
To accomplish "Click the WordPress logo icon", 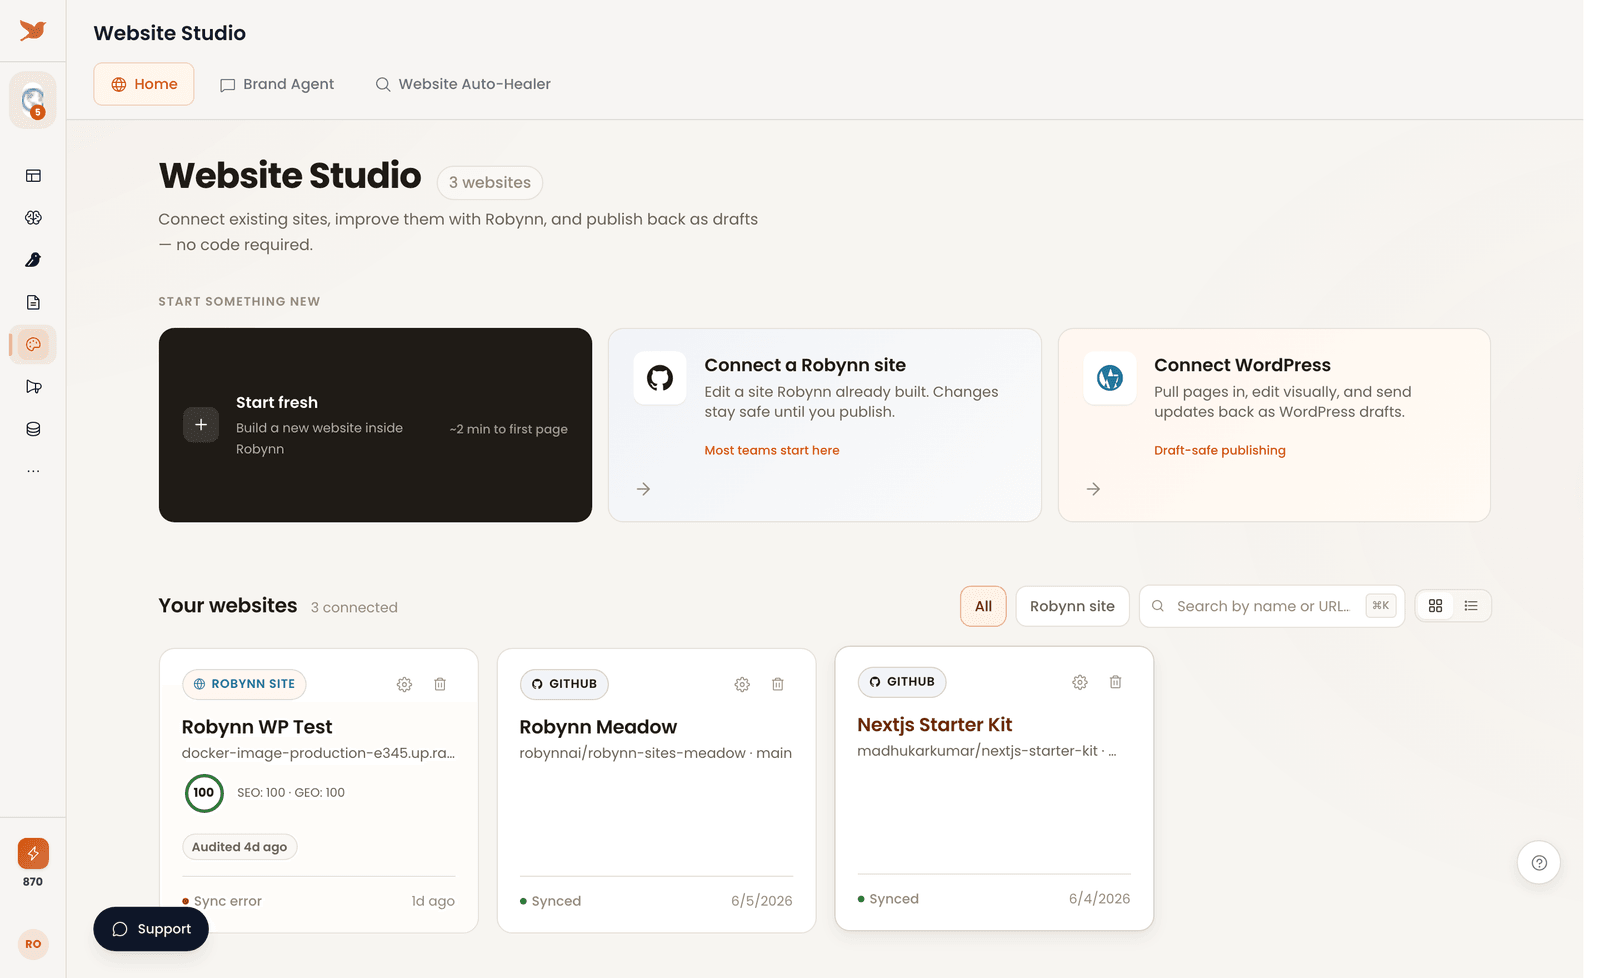I will coord(1110,378).
